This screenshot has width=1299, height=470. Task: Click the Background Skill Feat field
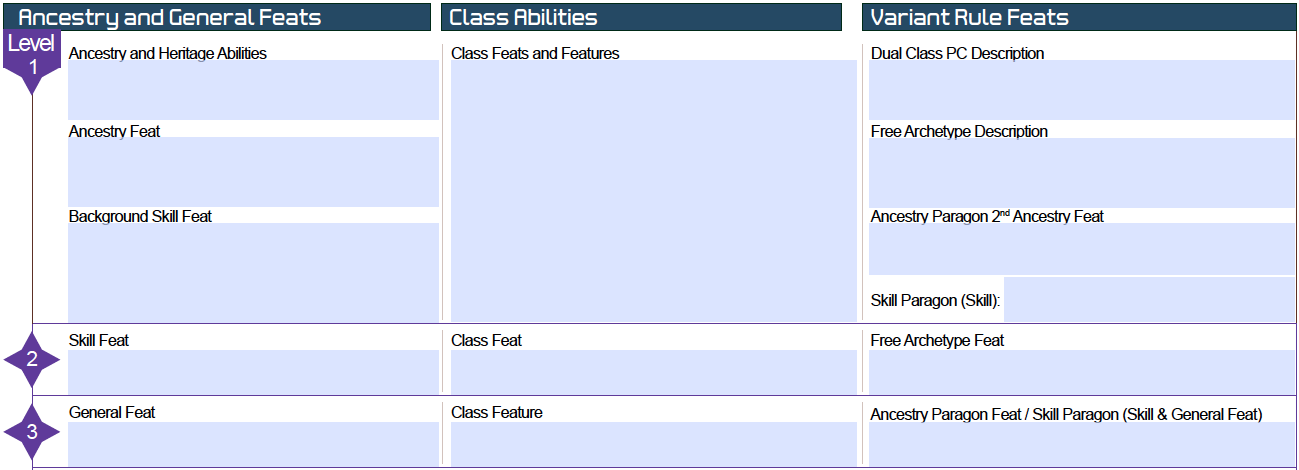tap(253, 272)
